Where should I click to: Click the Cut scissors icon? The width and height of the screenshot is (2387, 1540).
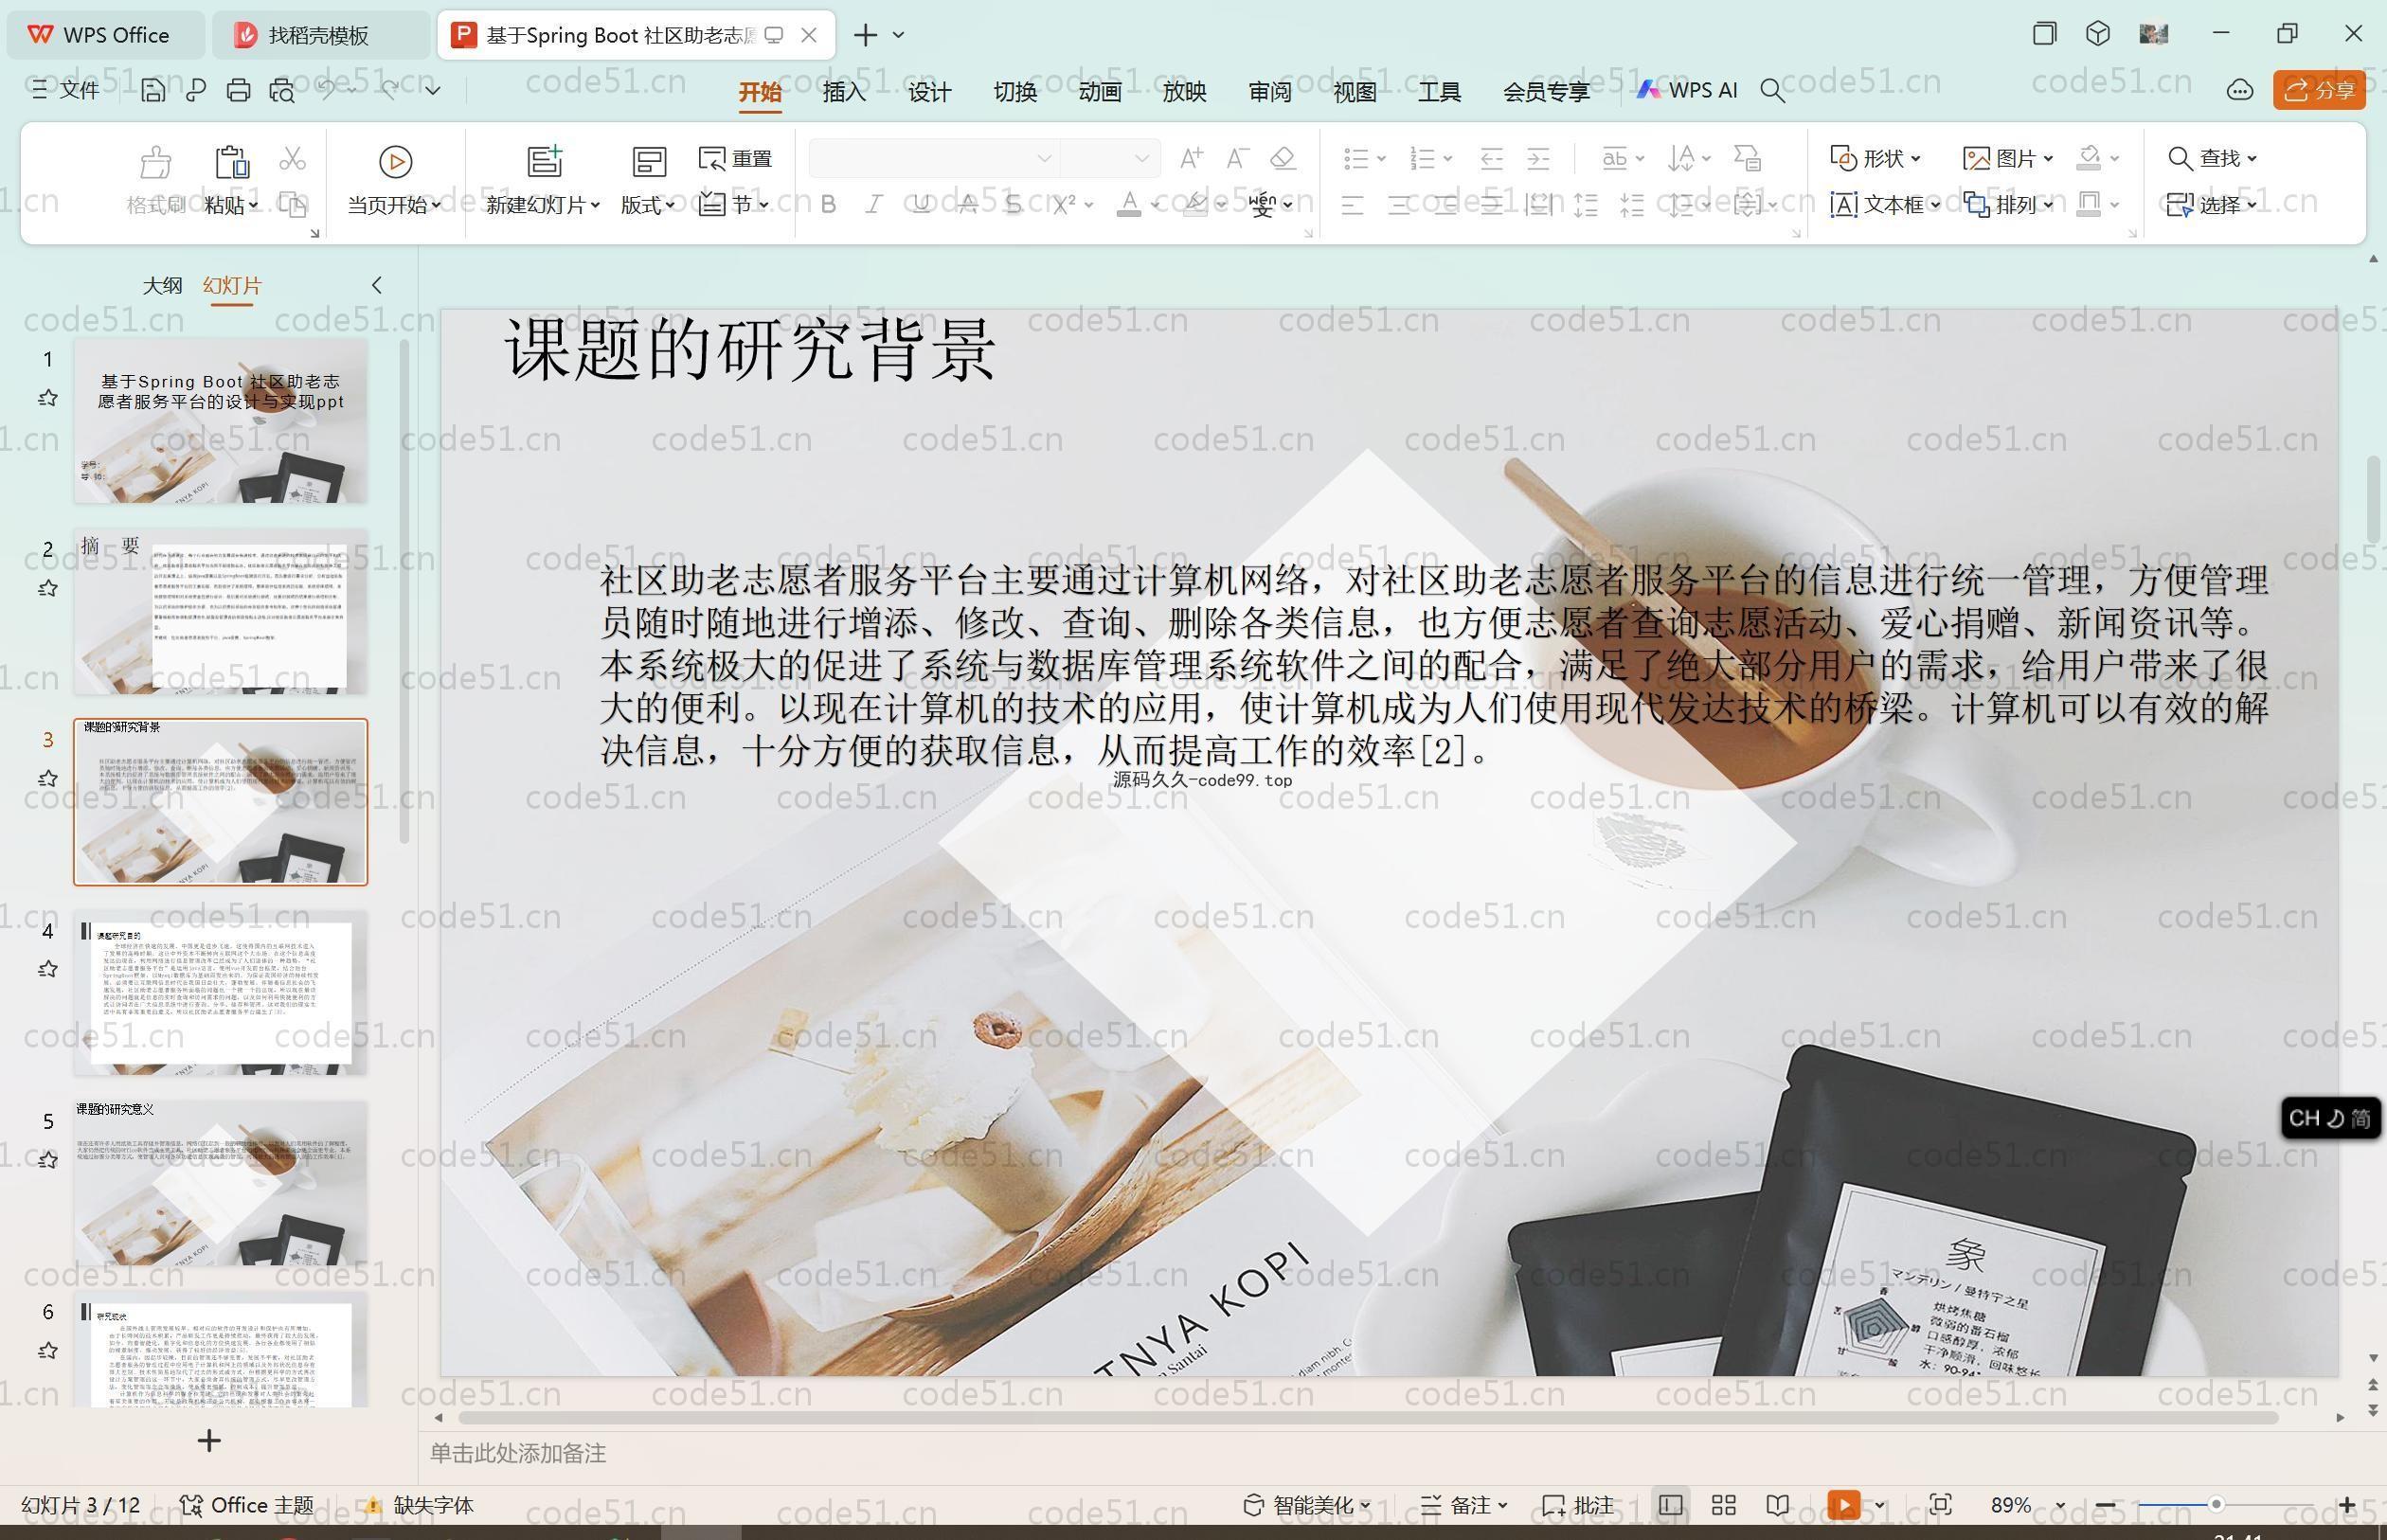tap(292, 158)
